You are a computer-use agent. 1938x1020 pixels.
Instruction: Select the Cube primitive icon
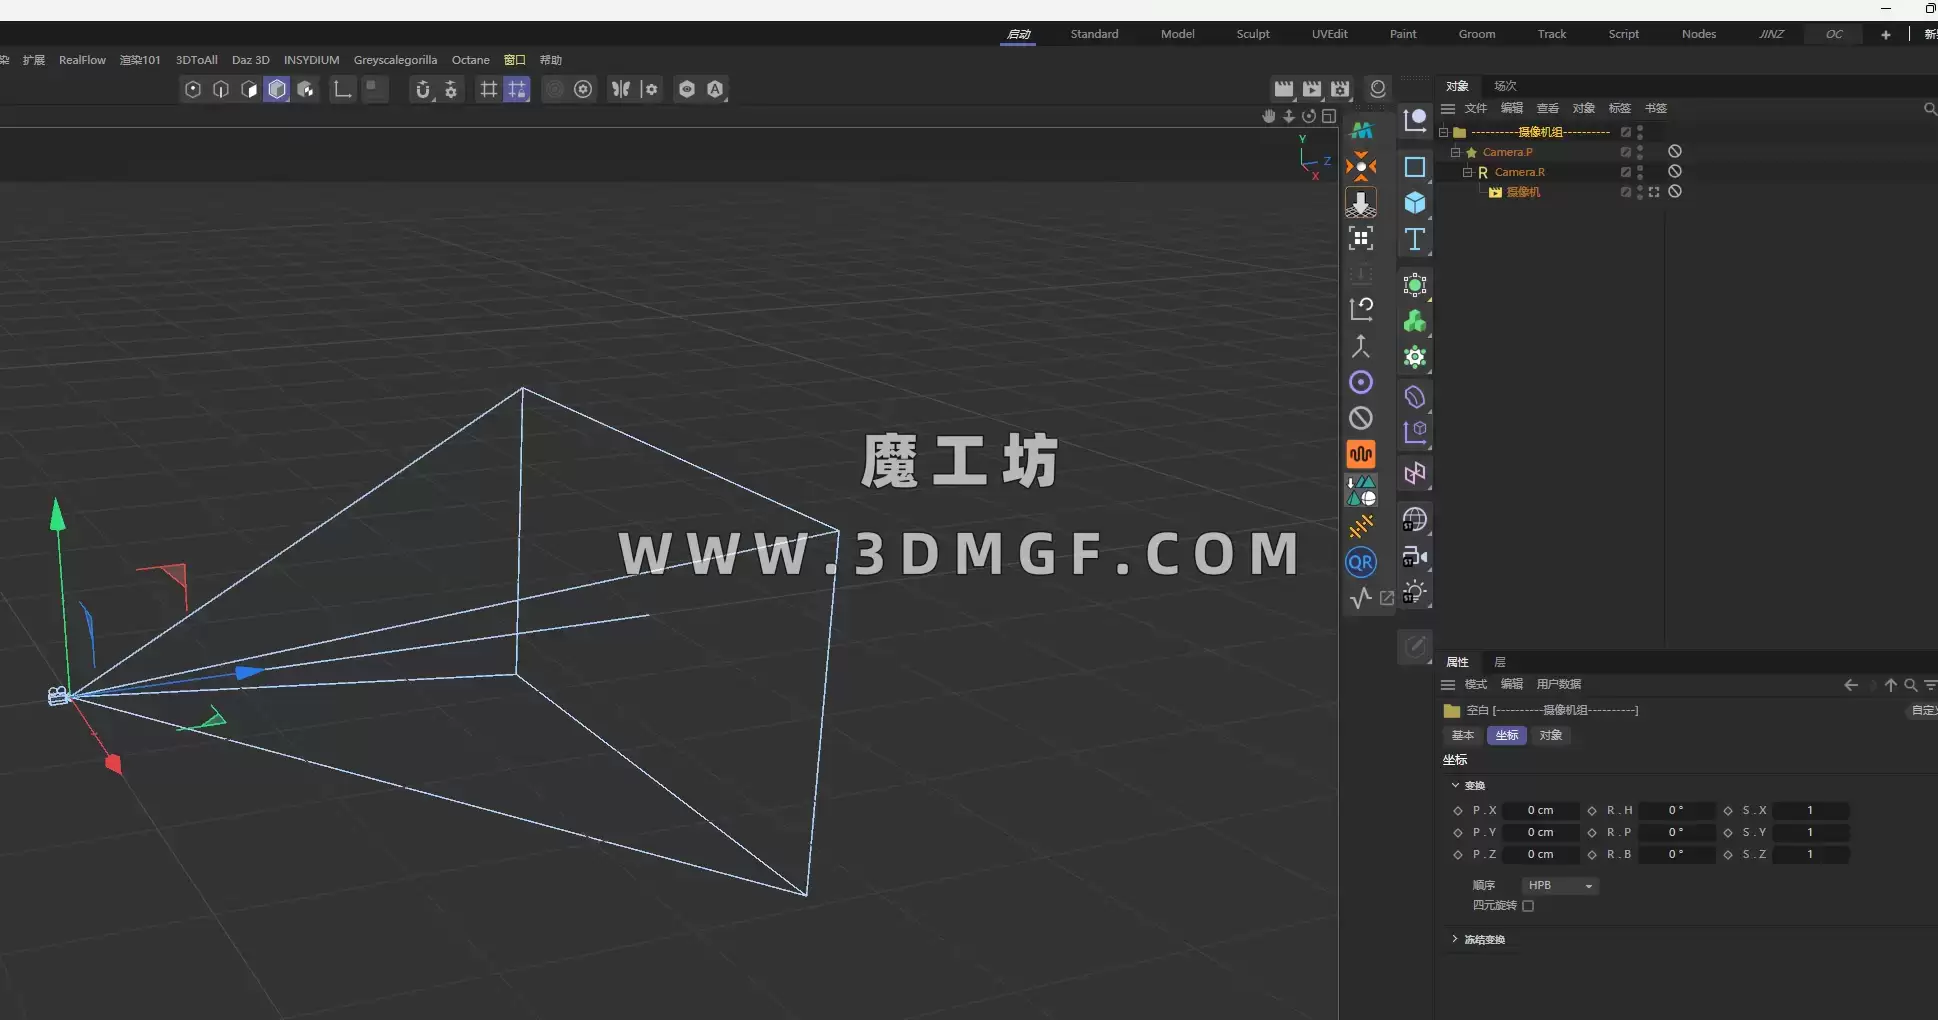click(x=1415, y=203)
